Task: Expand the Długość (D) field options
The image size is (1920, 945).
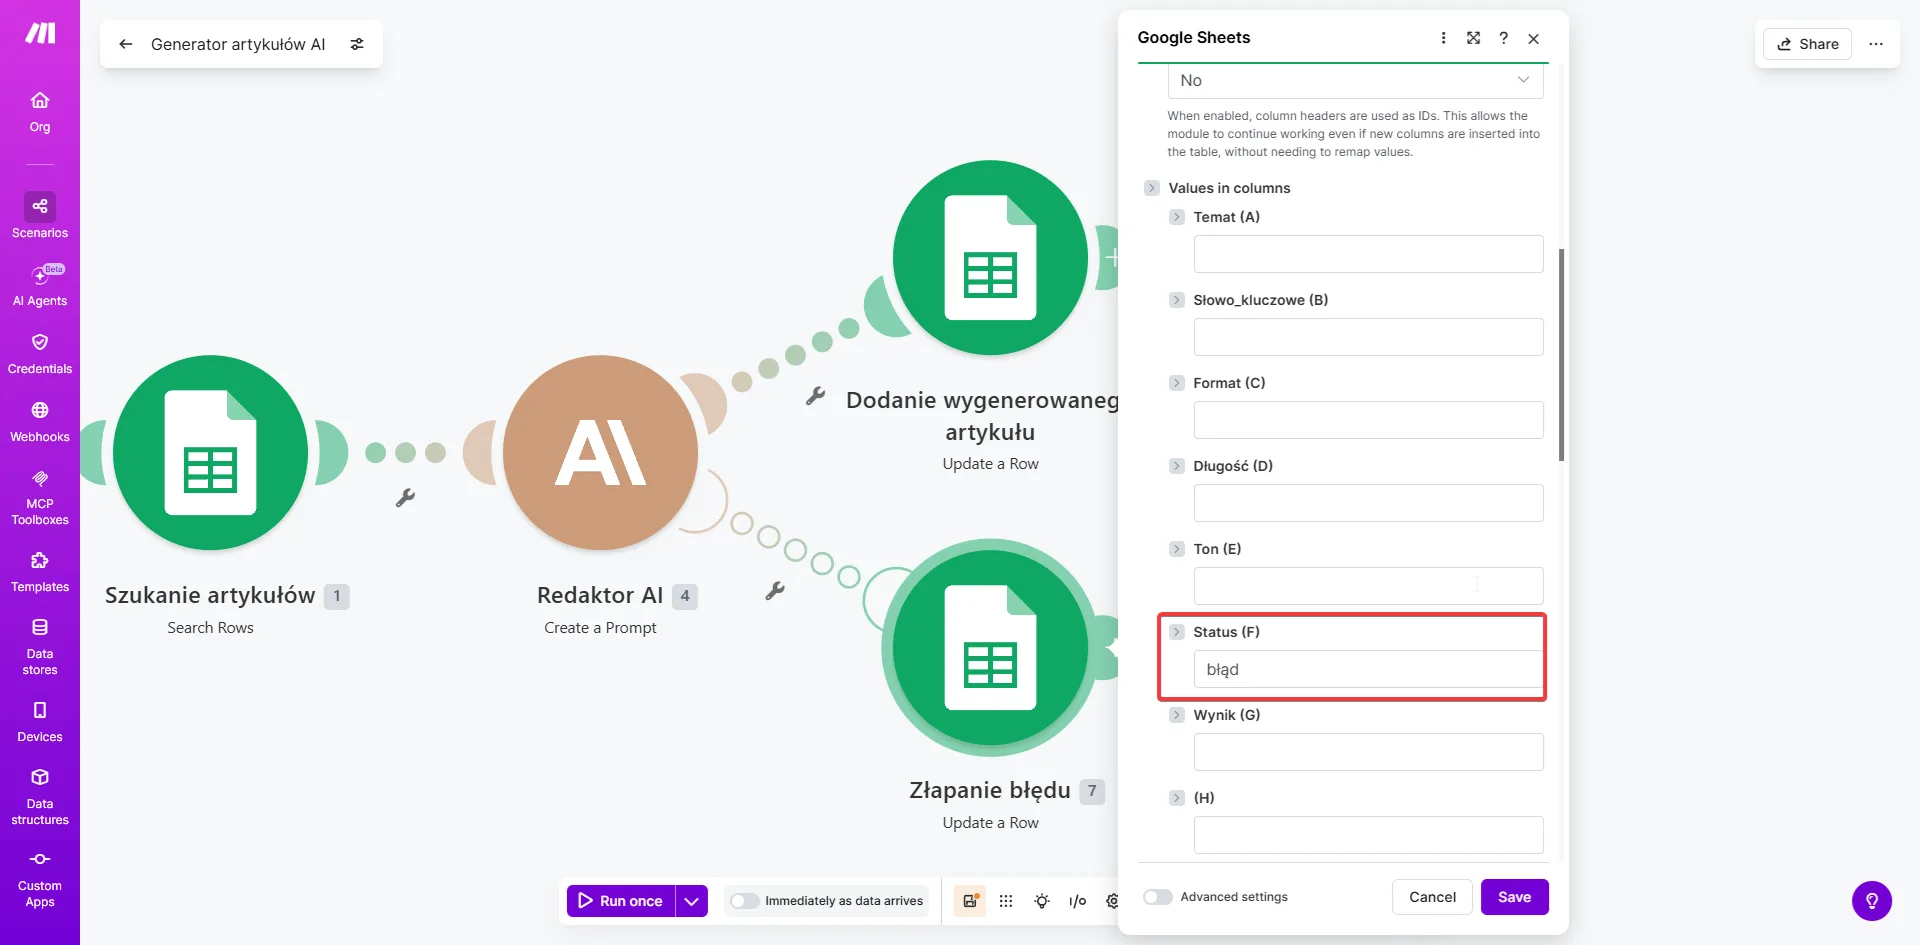Action: pyautogui.click(x=1177, y=466)
